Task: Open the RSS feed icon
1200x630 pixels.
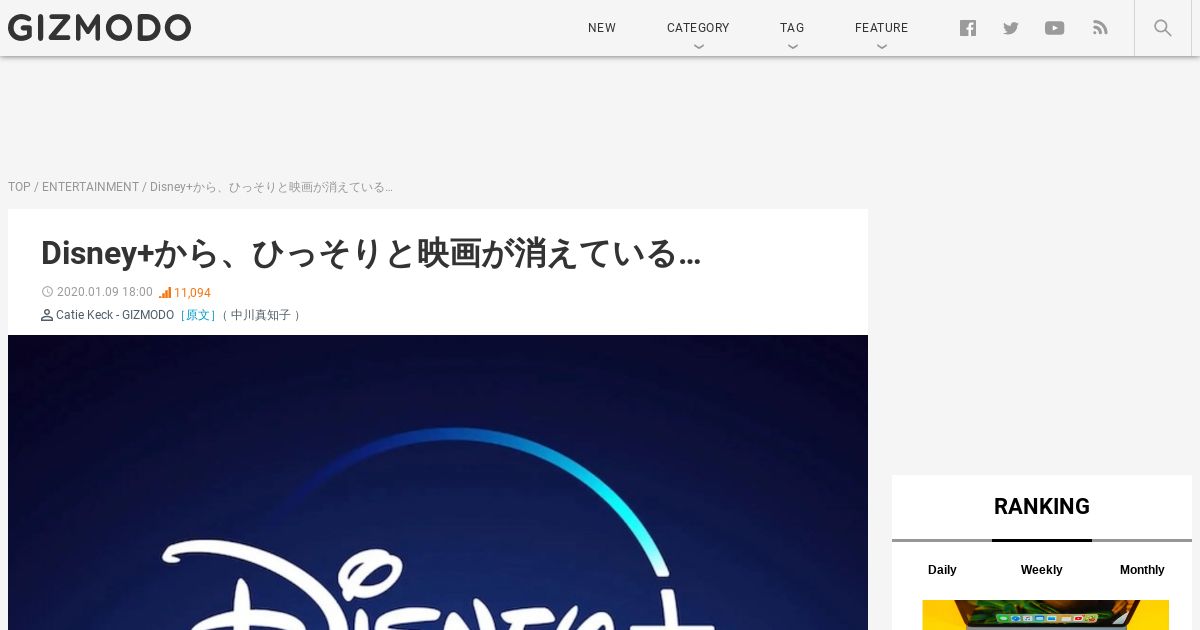Action: point(1100,28)
